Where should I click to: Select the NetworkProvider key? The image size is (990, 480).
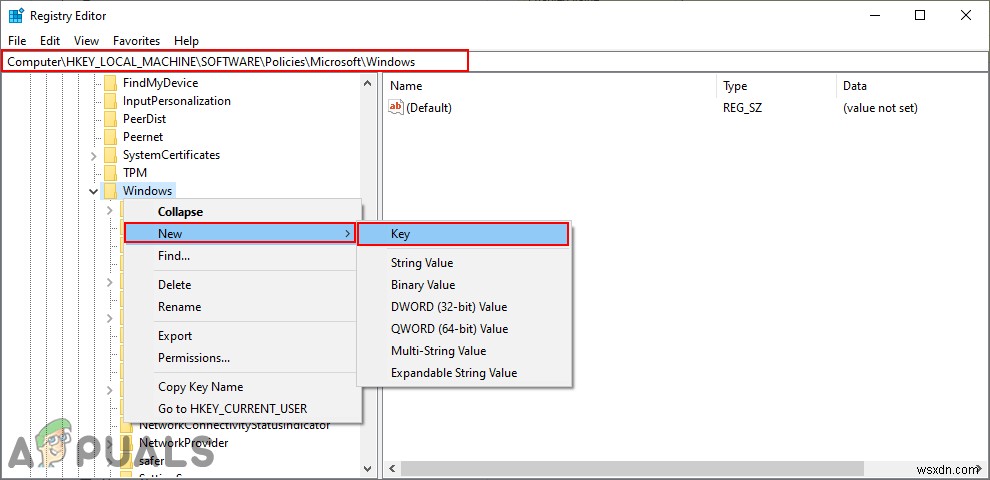point(184,443)
